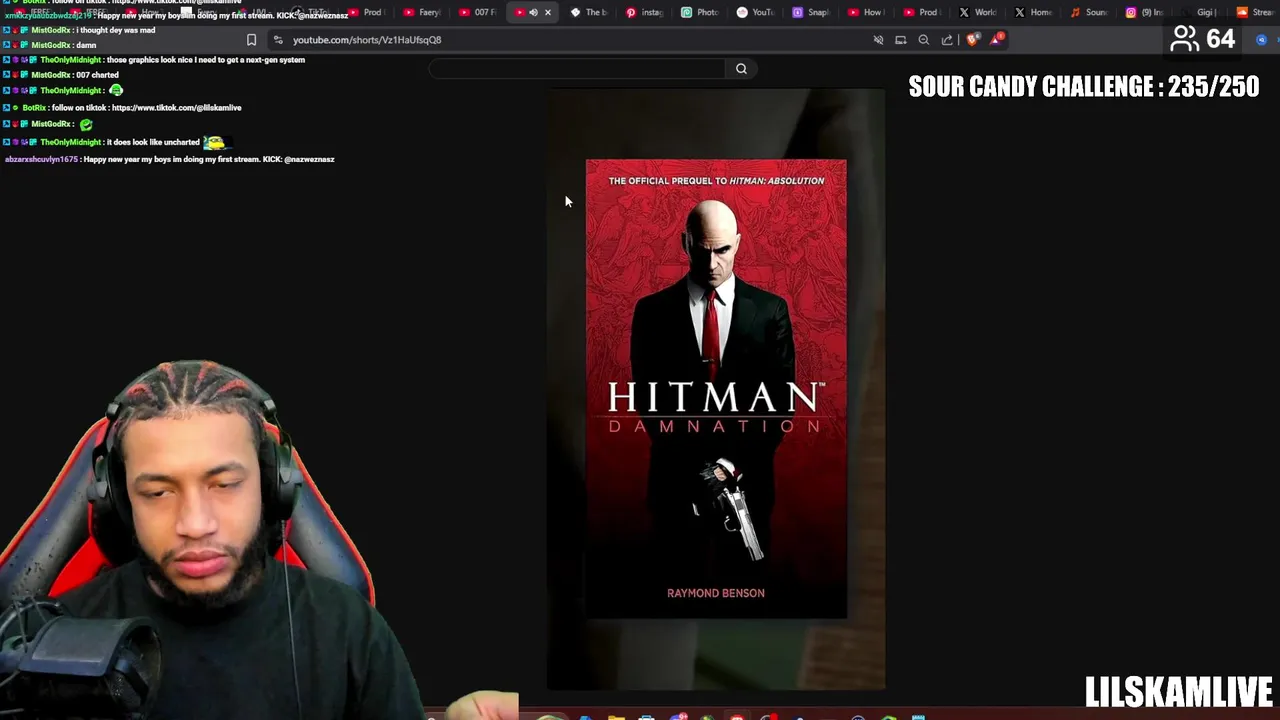The width and height of the screenshot is (1280, 720).
Task: Mute the active YouTube tab's speaker icon
Action: coord(533,12)
